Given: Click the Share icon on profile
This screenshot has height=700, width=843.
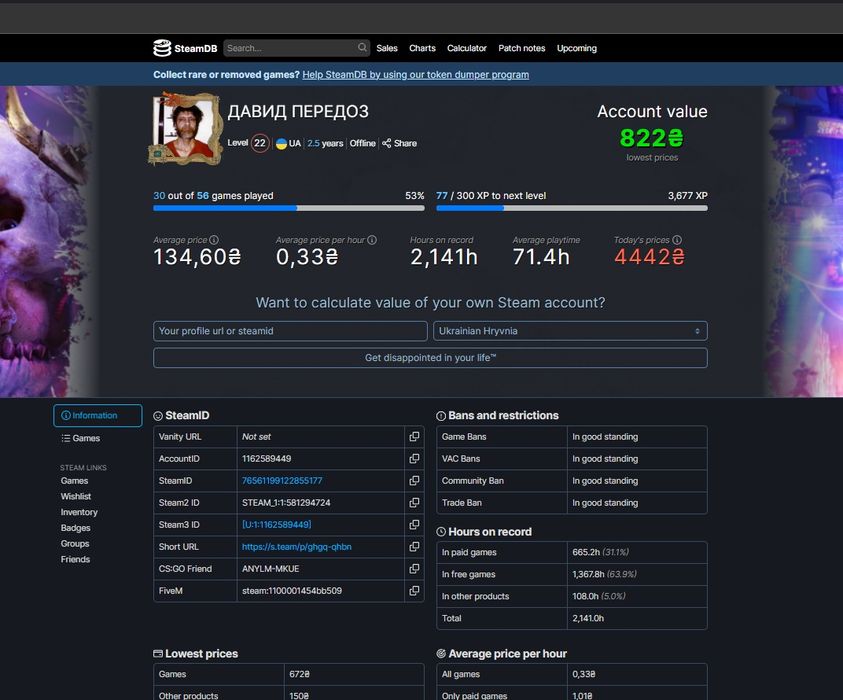Looking at the screenshot, I should (387, 143).
